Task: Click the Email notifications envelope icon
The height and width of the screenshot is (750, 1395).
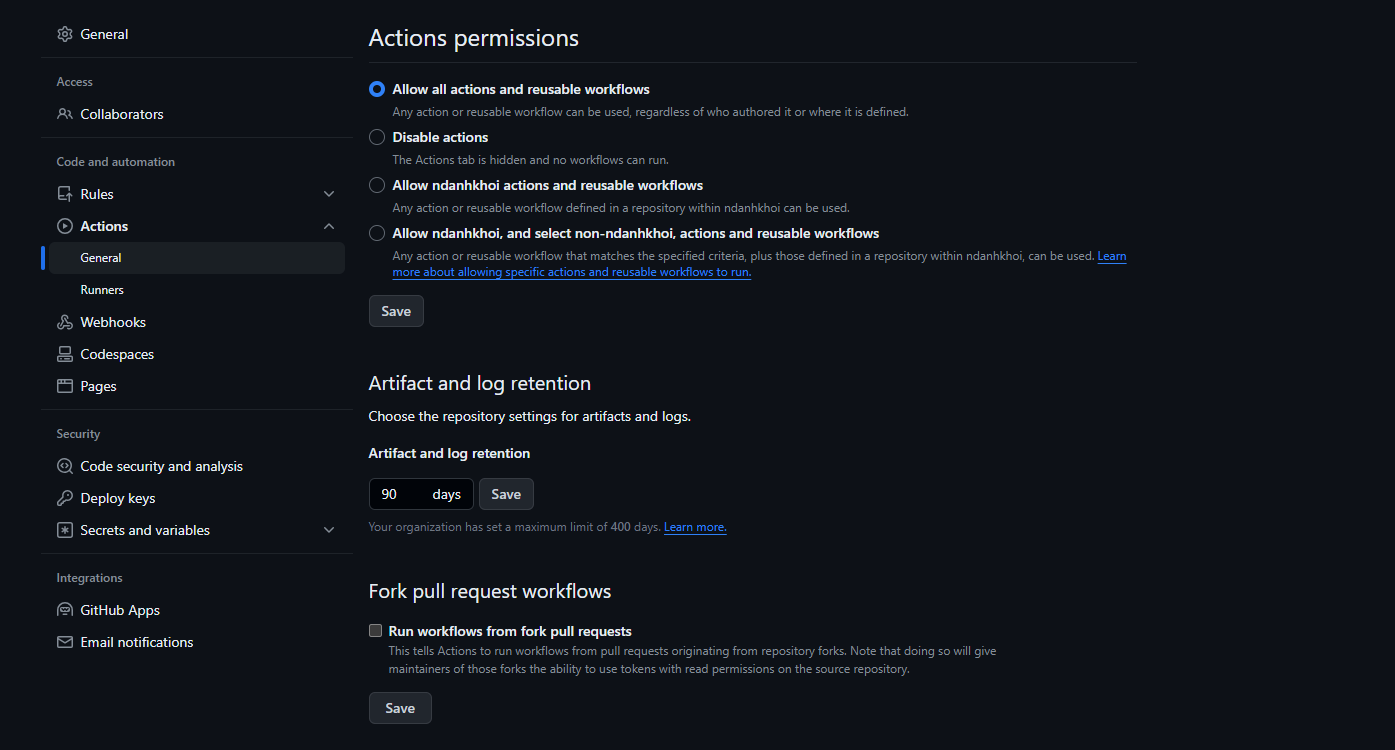Action: tap(65, 642)
